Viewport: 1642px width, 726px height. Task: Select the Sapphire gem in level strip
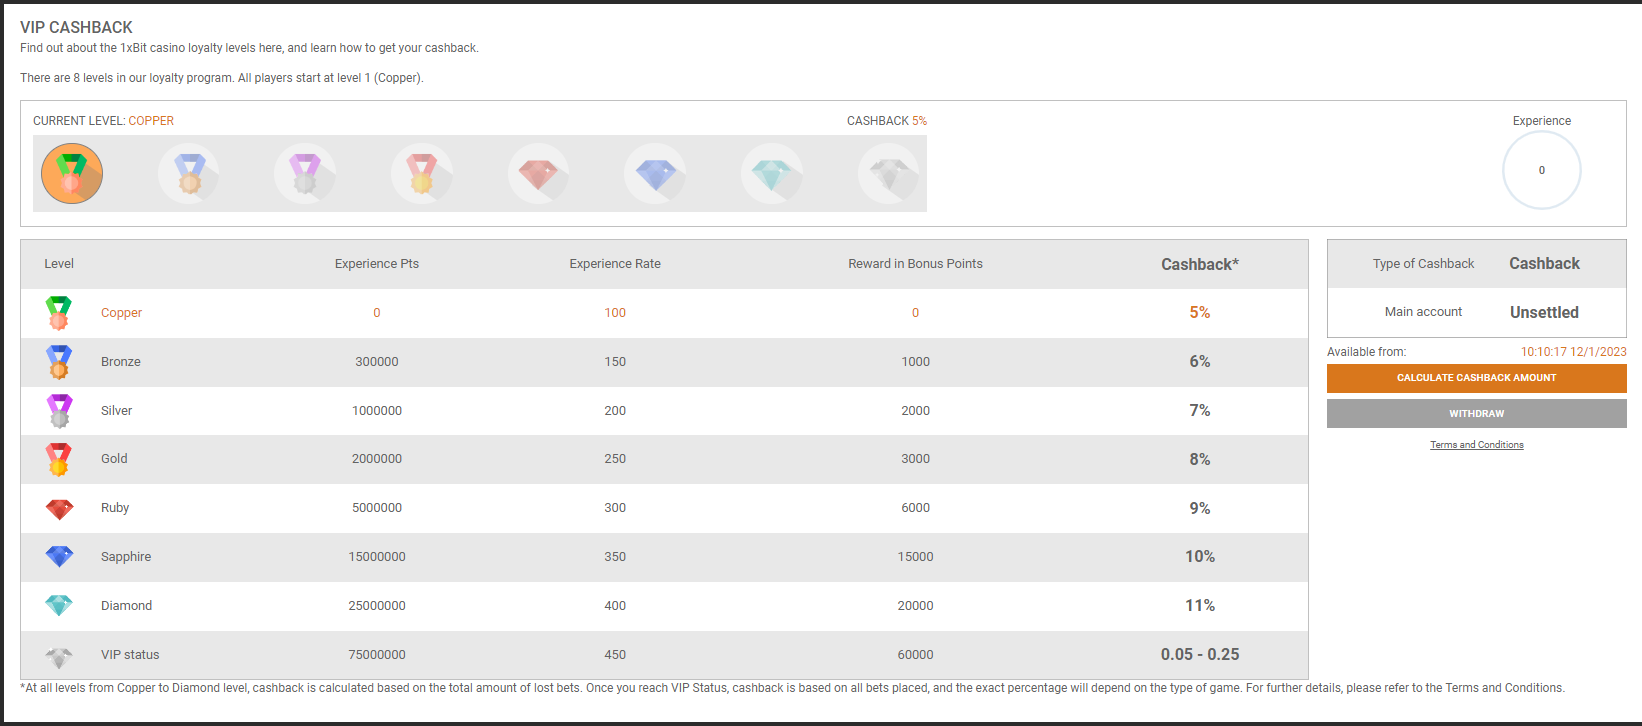coord(655,173)
